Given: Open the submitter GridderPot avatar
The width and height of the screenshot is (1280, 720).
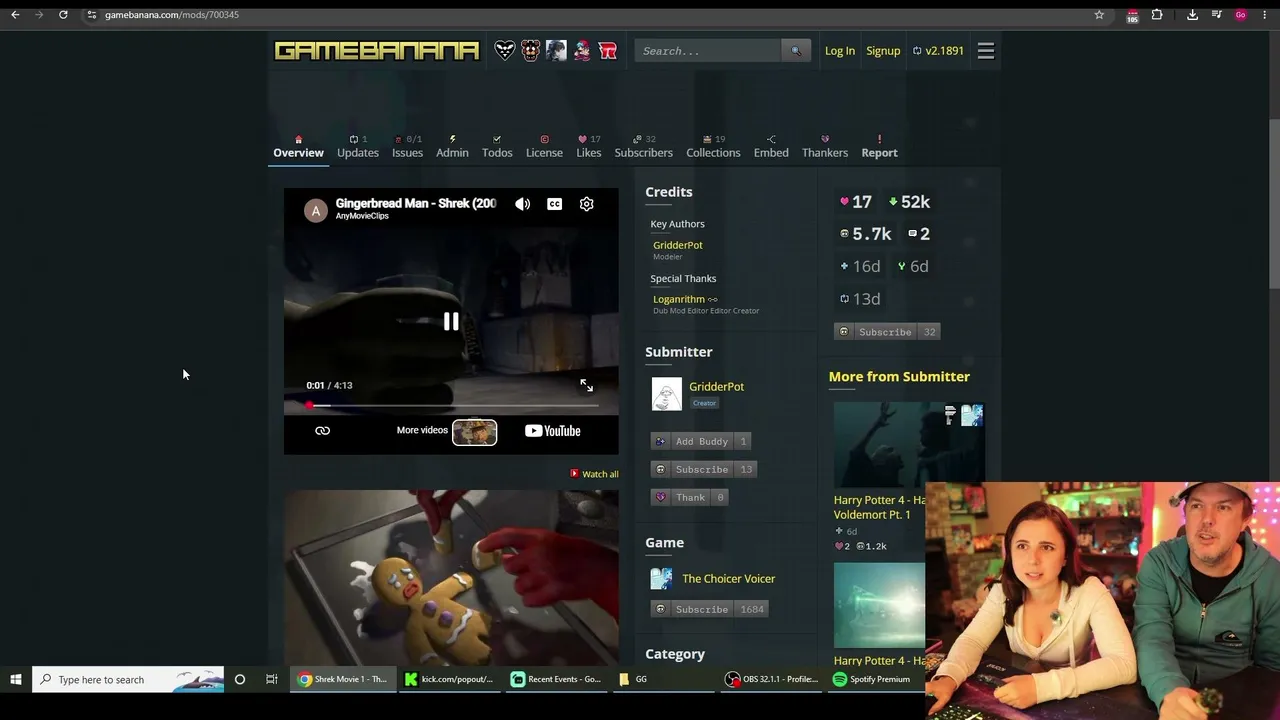Looking at the screenshot, I should 667,394.
